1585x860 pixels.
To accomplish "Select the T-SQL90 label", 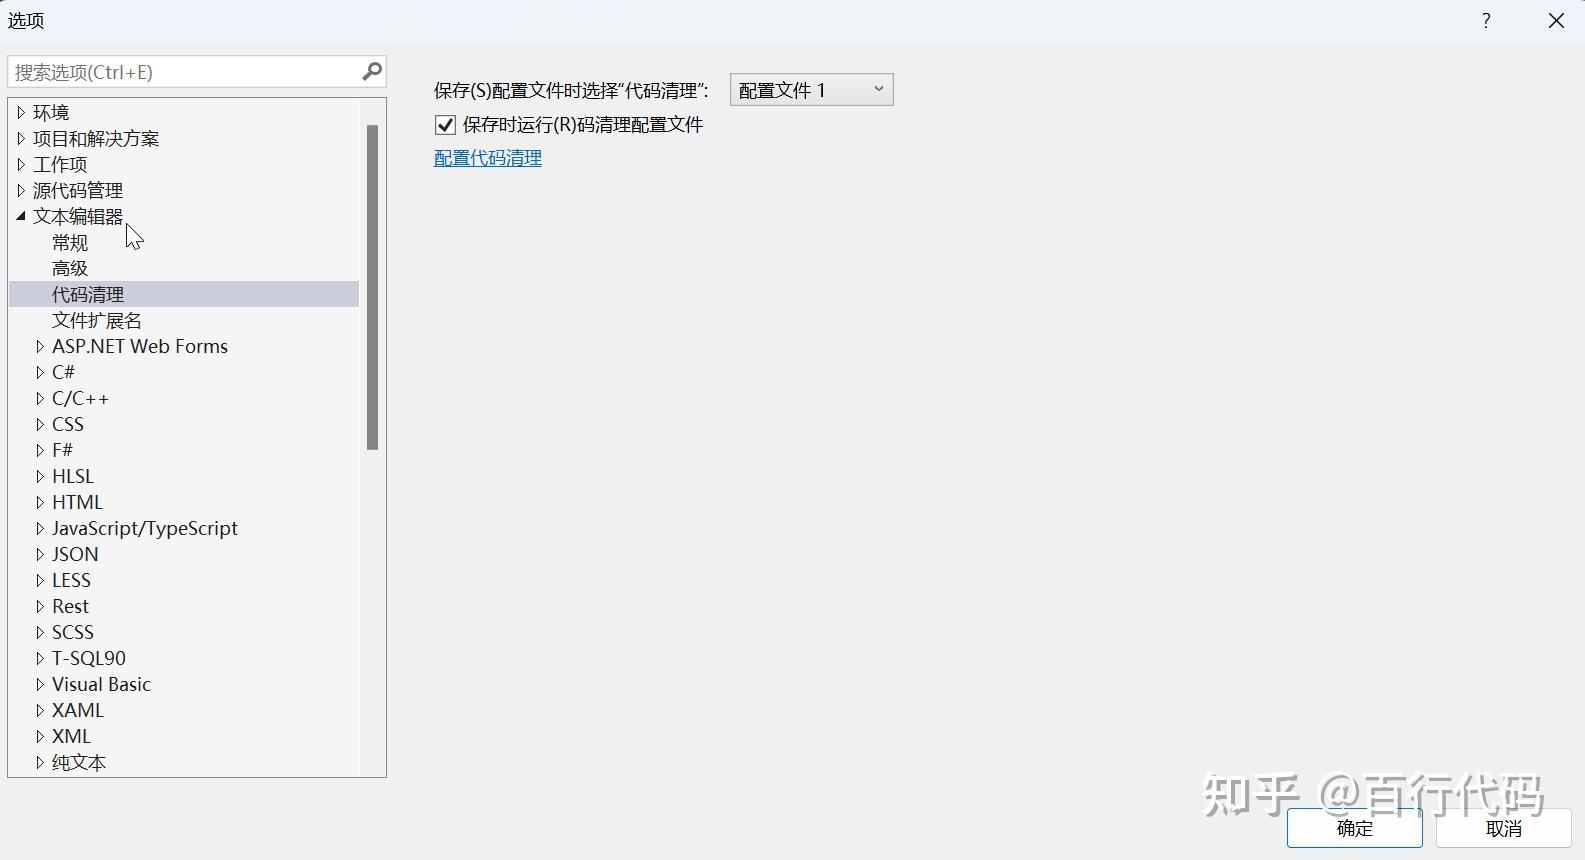I will click(89, 658).
